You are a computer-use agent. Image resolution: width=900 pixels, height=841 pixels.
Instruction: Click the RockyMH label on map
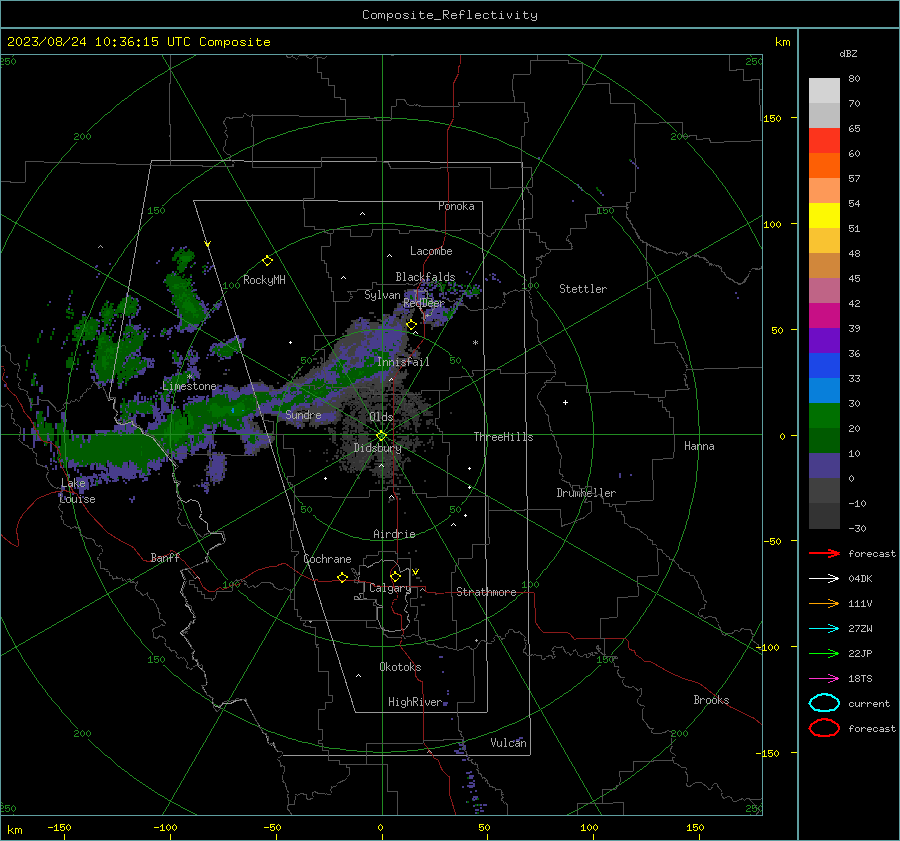click(264, 280)
